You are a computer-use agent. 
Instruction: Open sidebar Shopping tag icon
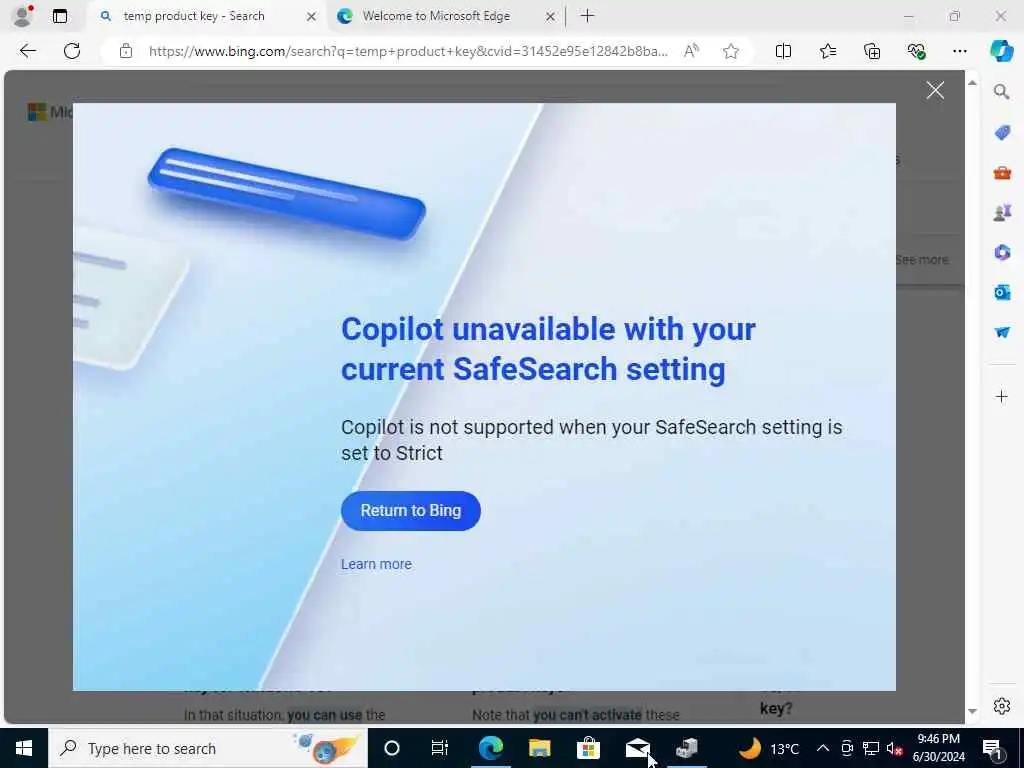[x=1002, y=133]
